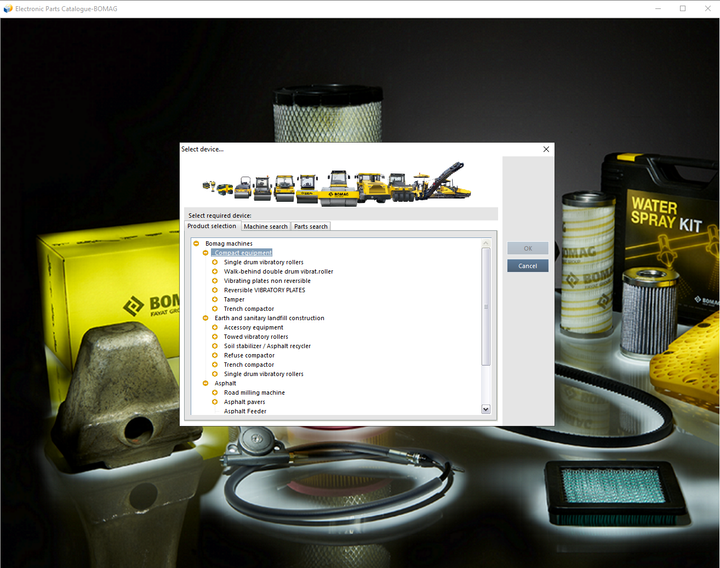720x568 pixels.
Task: Expand the Road milling machine node
Action: point(214,393)
